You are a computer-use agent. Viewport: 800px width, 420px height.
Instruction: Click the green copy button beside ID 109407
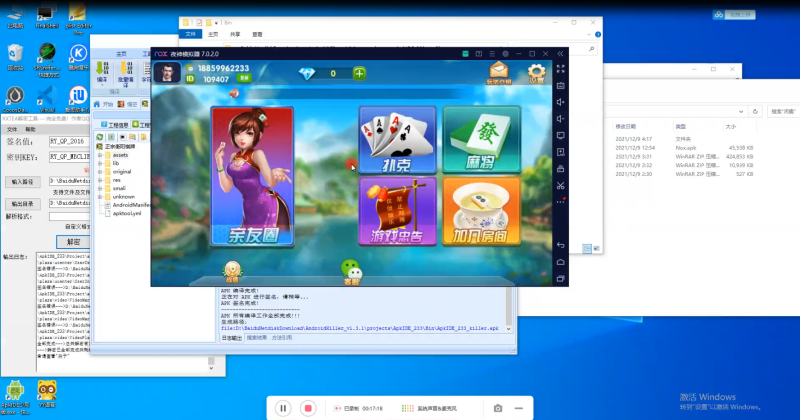pyautogui.click(x=244, y=79)
